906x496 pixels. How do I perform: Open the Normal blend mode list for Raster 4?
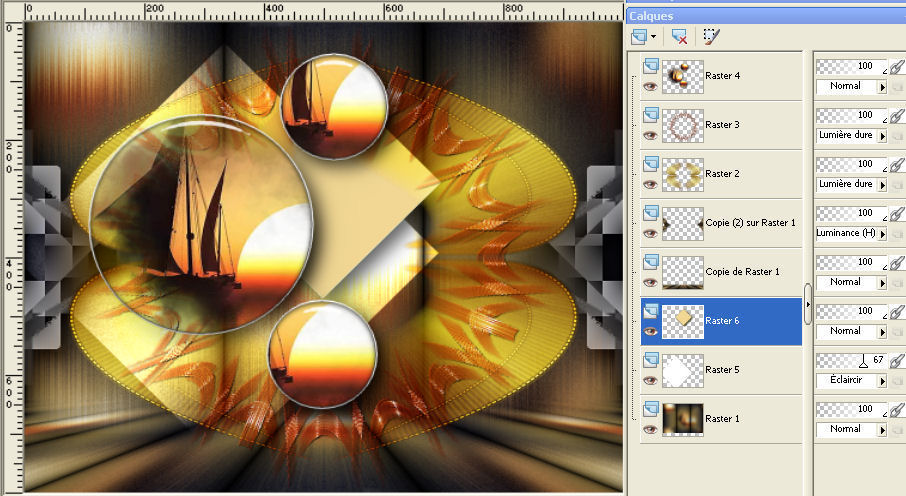(x=882, y=87)
